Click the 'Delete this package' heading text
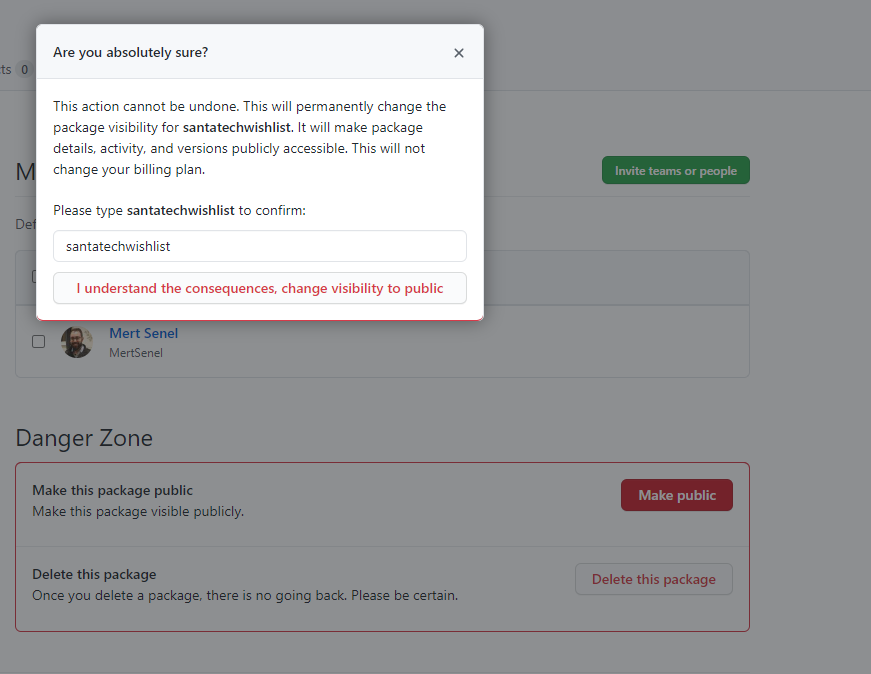This screenshot has height=674, width=871. [94, 574]
